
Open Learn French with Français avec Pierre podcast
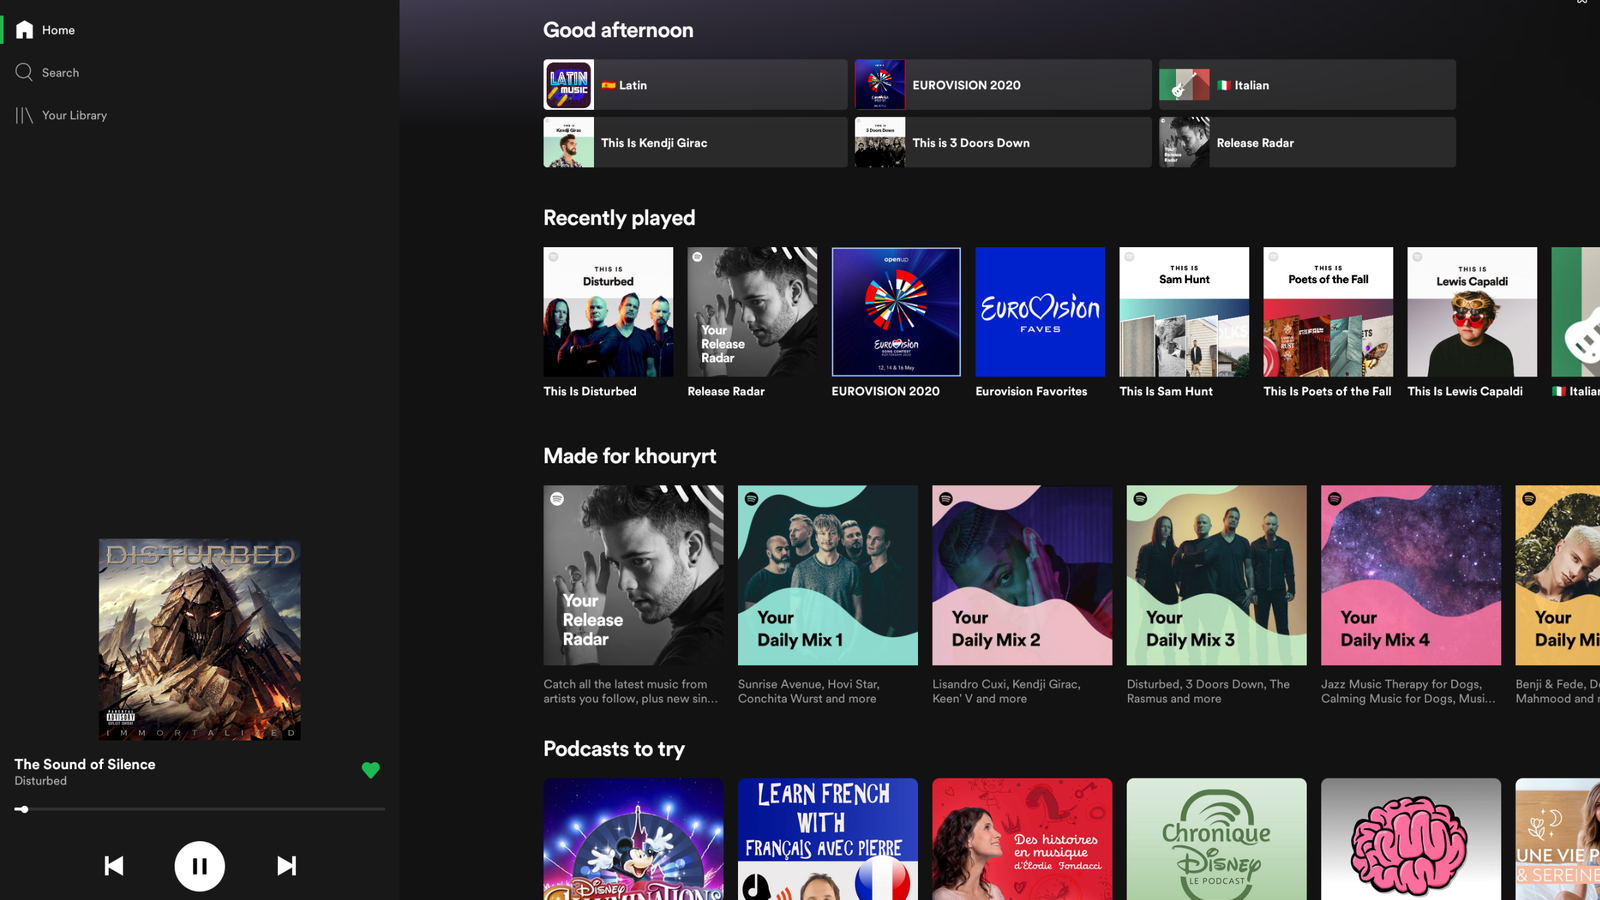pyautogui.click(x=828, y=839)
